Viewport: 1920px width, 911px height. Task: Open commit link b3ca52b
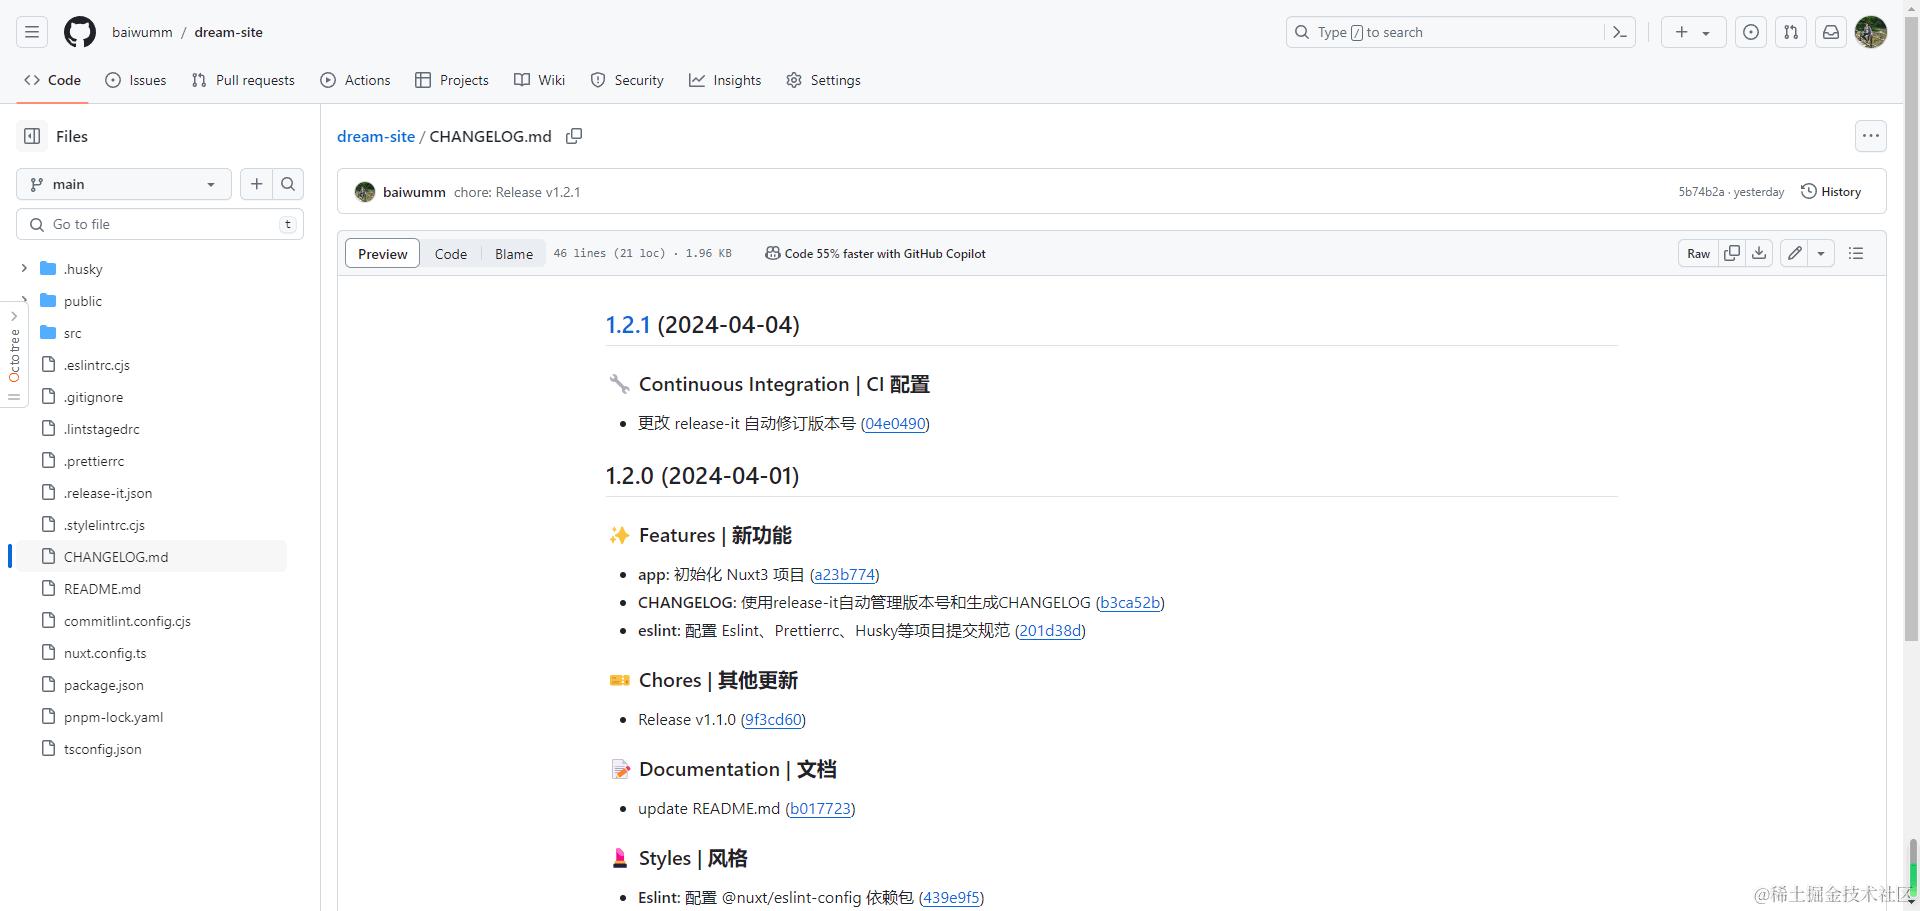click(x=1130, y=603)
